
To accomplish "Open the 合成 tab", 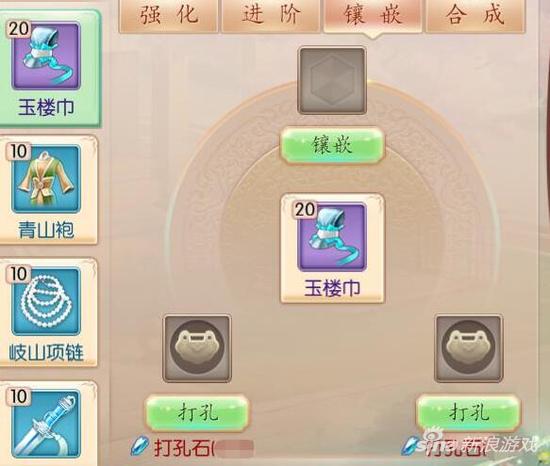I will (x=475, y=15).
